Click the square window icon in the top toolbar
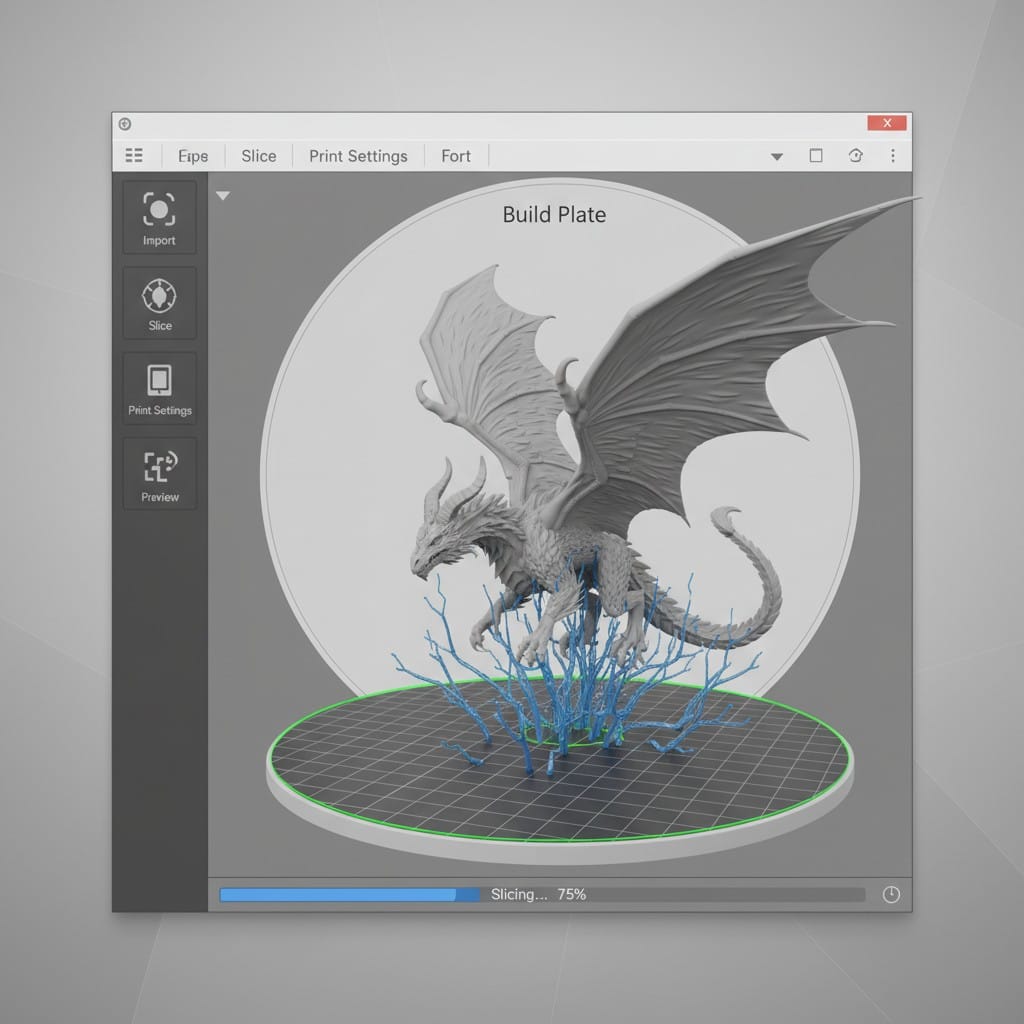 click(816, 156)
